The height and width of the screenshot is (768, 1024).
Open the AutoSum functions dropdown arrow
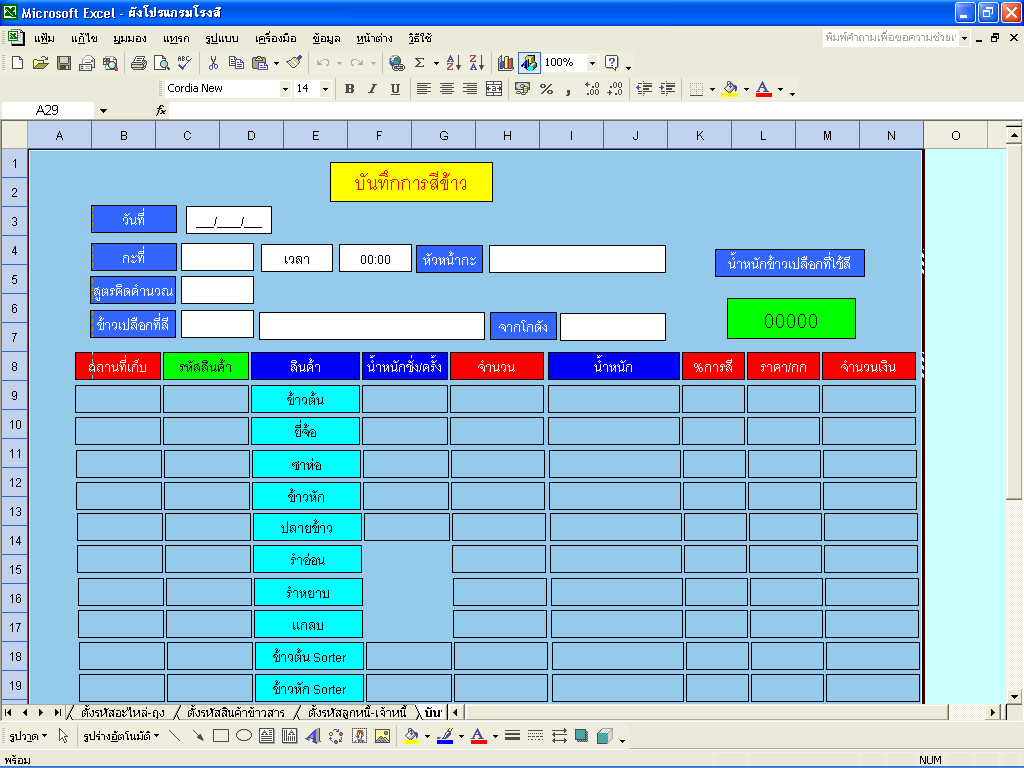(x=436, y=63)
